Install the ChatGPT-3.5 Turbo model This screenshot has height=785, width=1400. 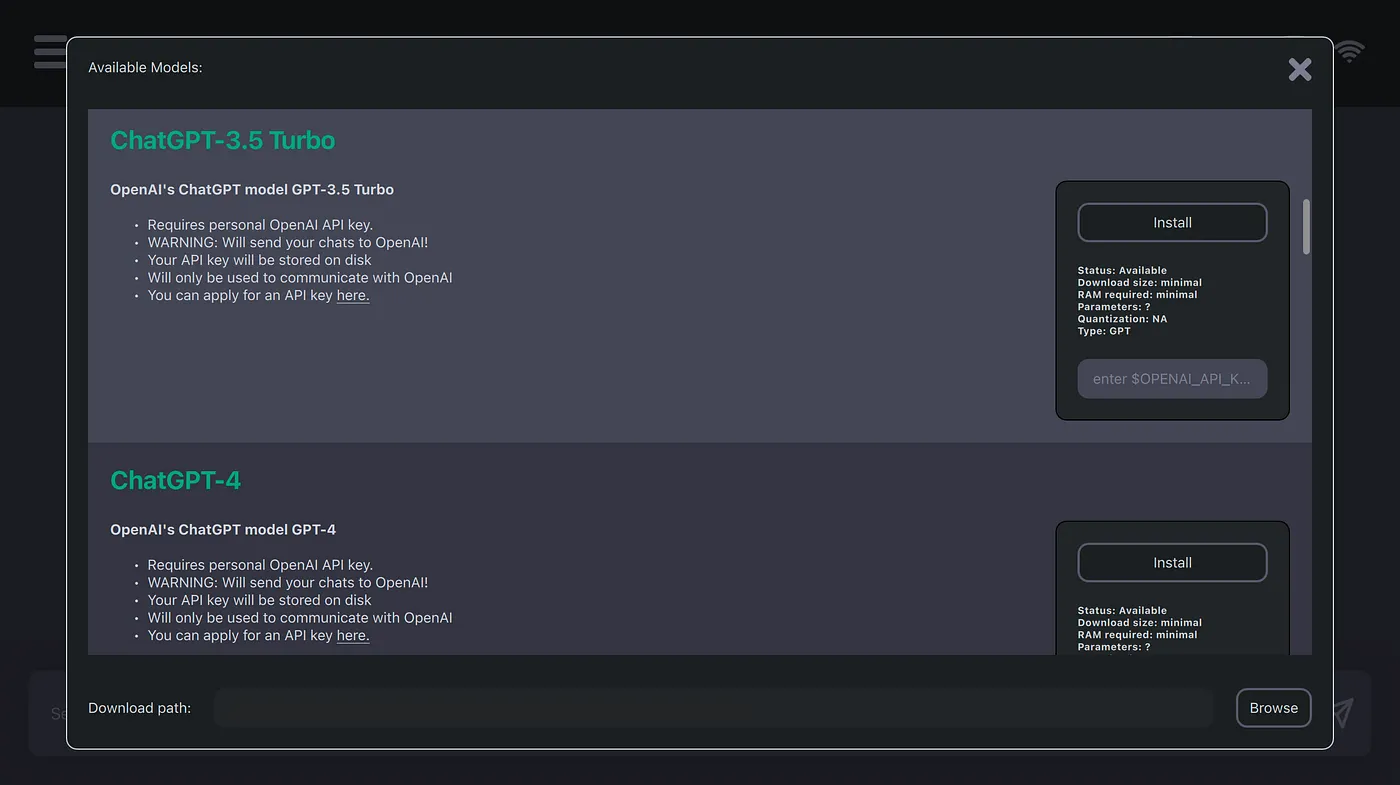point(1172,223)
